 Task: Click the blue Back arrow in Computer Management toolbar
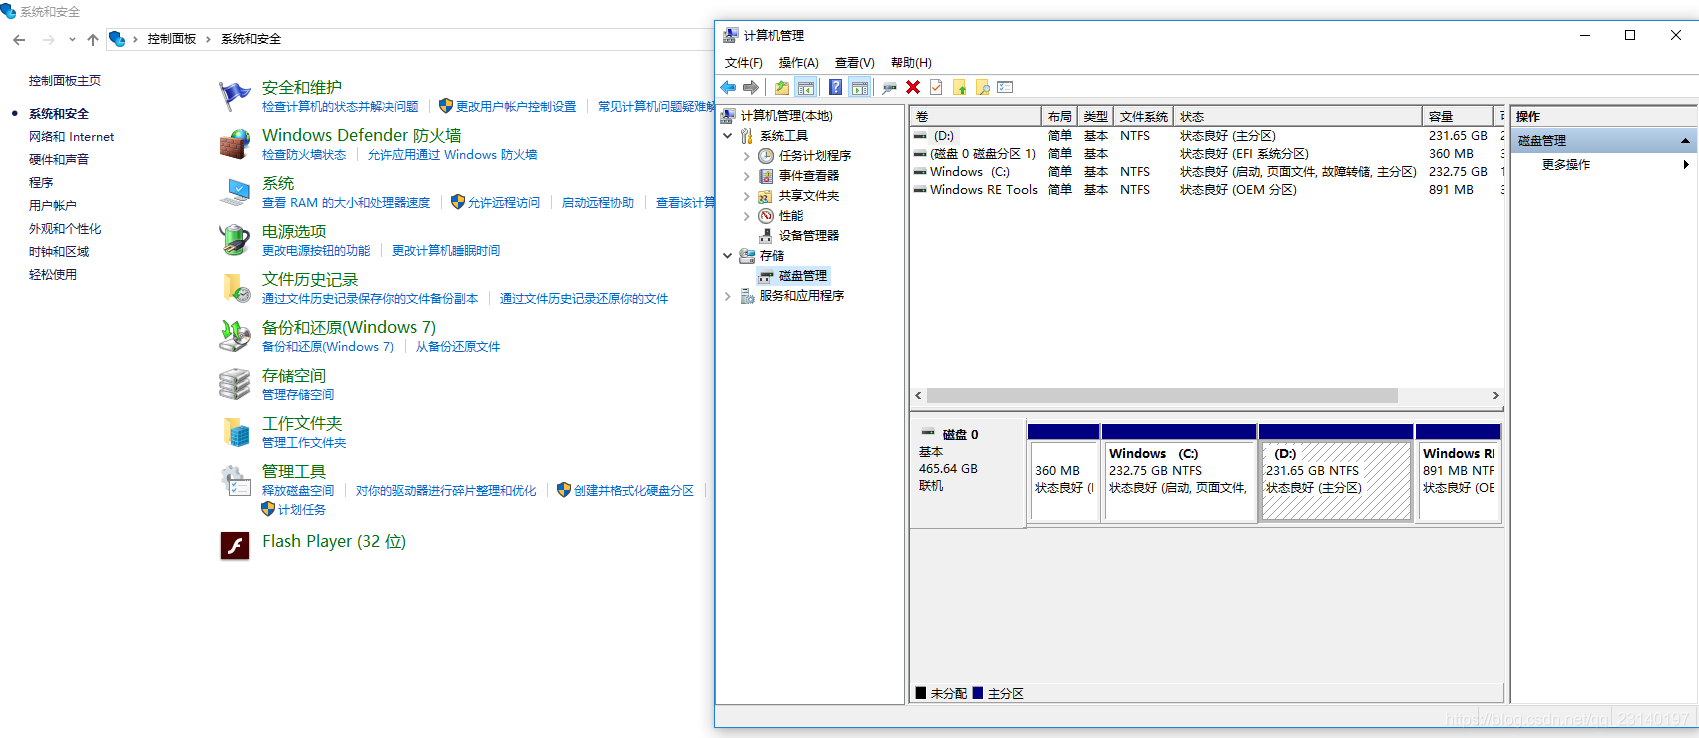(x=728, y=88)
